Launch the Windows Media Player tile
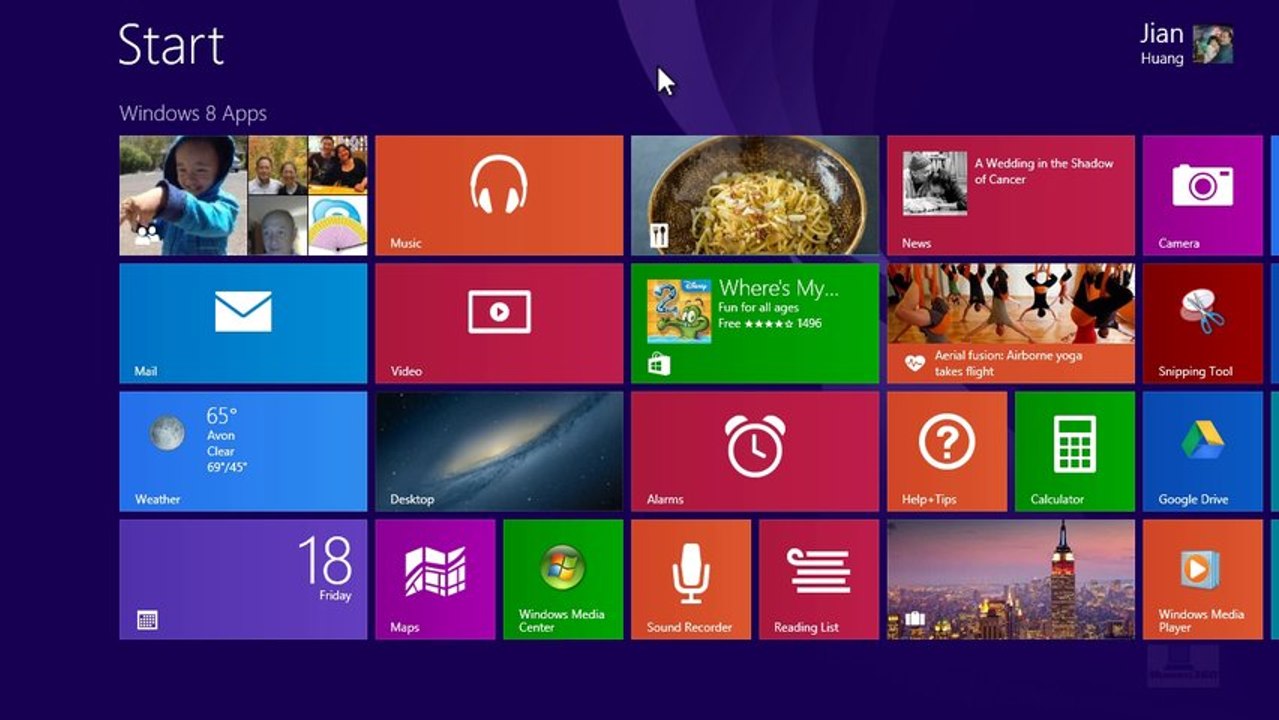Screen dimensions: 1279x720 tap(1203, 579)
